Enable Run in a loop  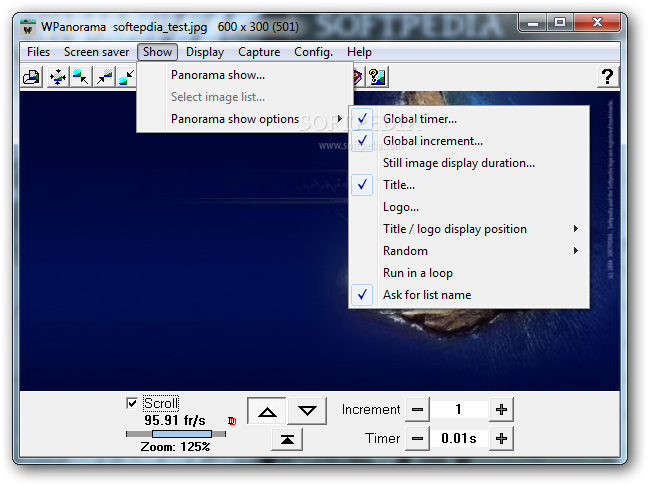tap(469, 273)
